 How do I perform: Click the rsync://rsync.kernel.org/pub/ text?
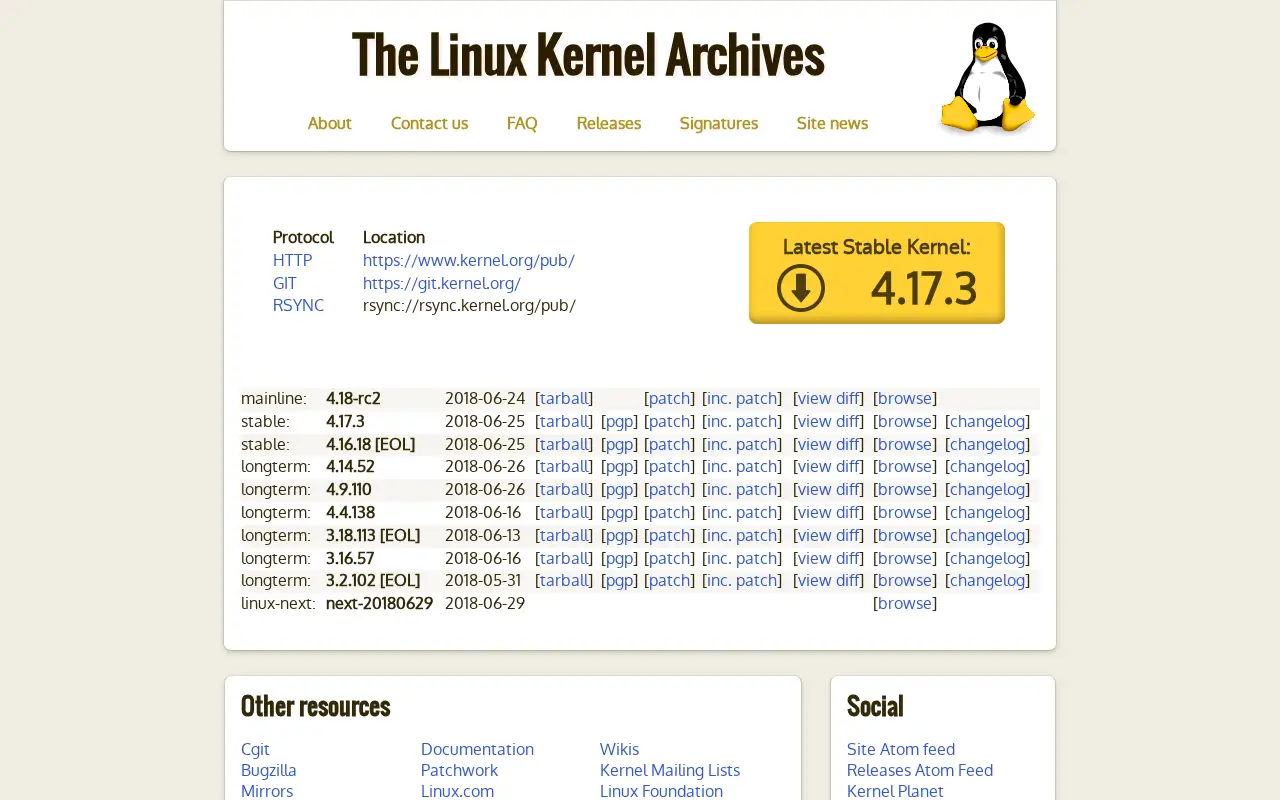[469, 305]
